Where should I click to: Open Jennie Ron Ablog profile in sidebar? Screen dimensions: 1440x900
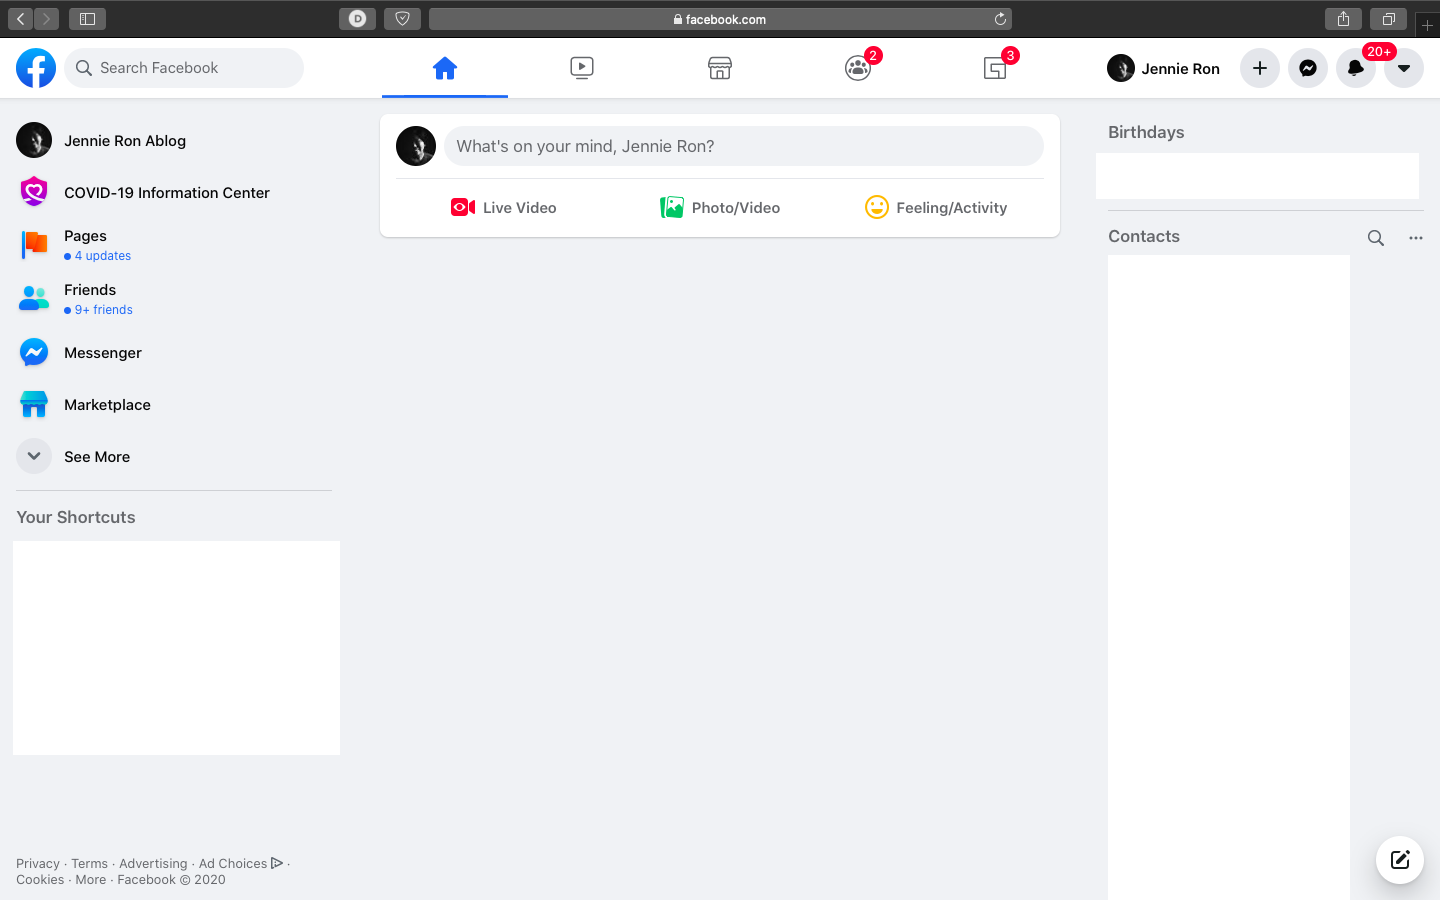tap(174, 141)
